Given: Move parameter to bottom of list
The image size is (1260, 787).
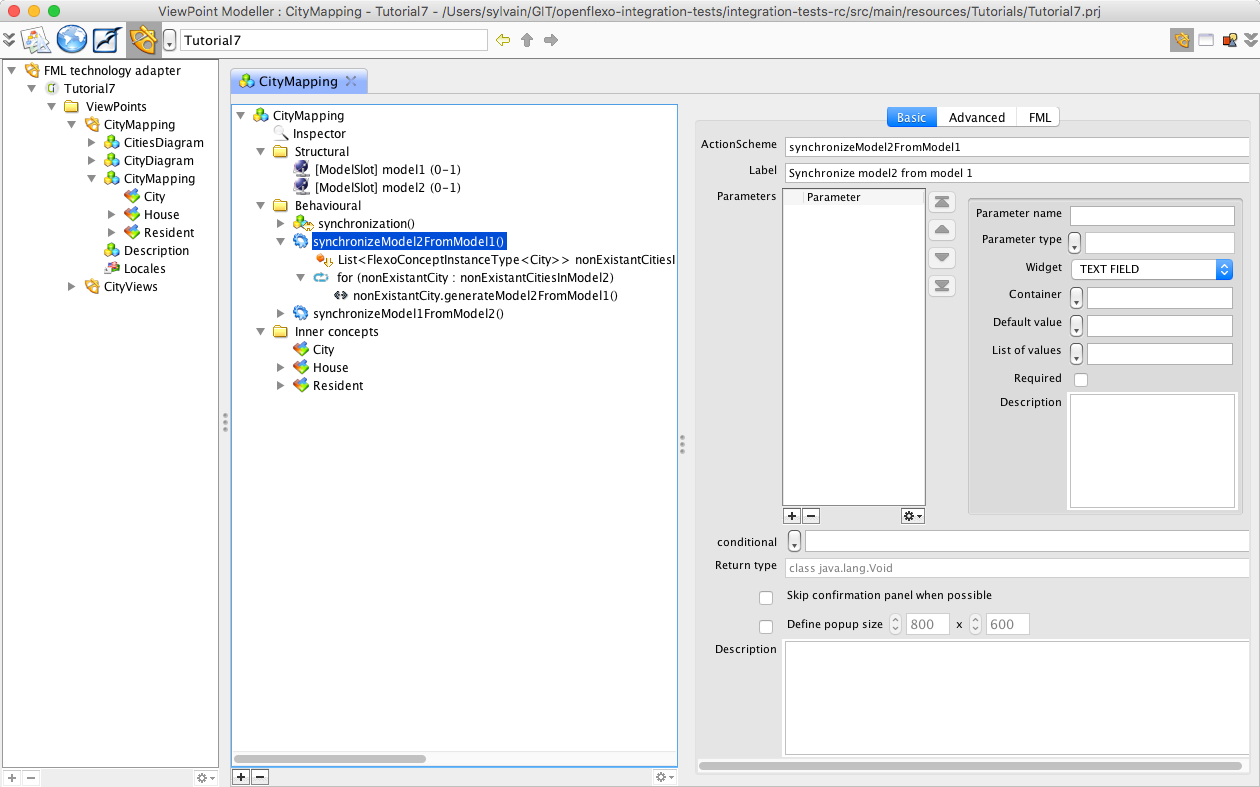Looking at the screenshot, I should pyautogui.click(x=942, y=286).
